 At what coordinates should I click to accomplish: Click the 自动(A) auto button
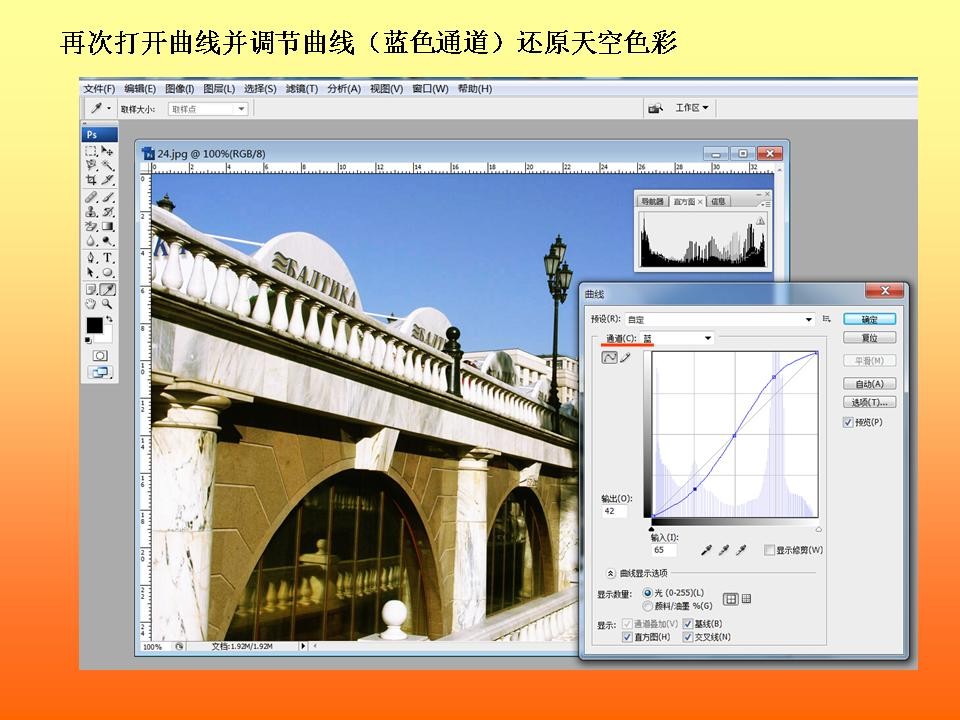(x=869, y=384)
